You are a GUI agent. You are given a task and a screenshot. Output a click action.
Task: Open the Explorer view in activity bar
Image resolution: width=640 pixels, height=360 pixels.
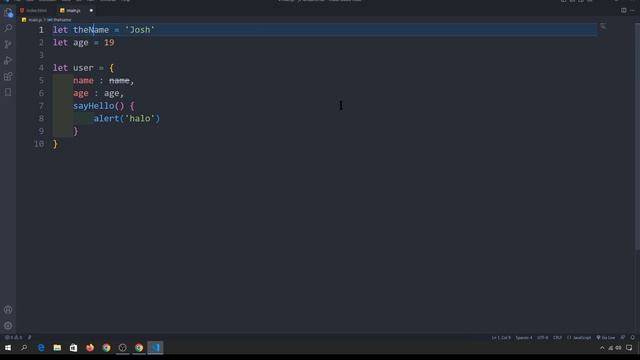point(8,13)
